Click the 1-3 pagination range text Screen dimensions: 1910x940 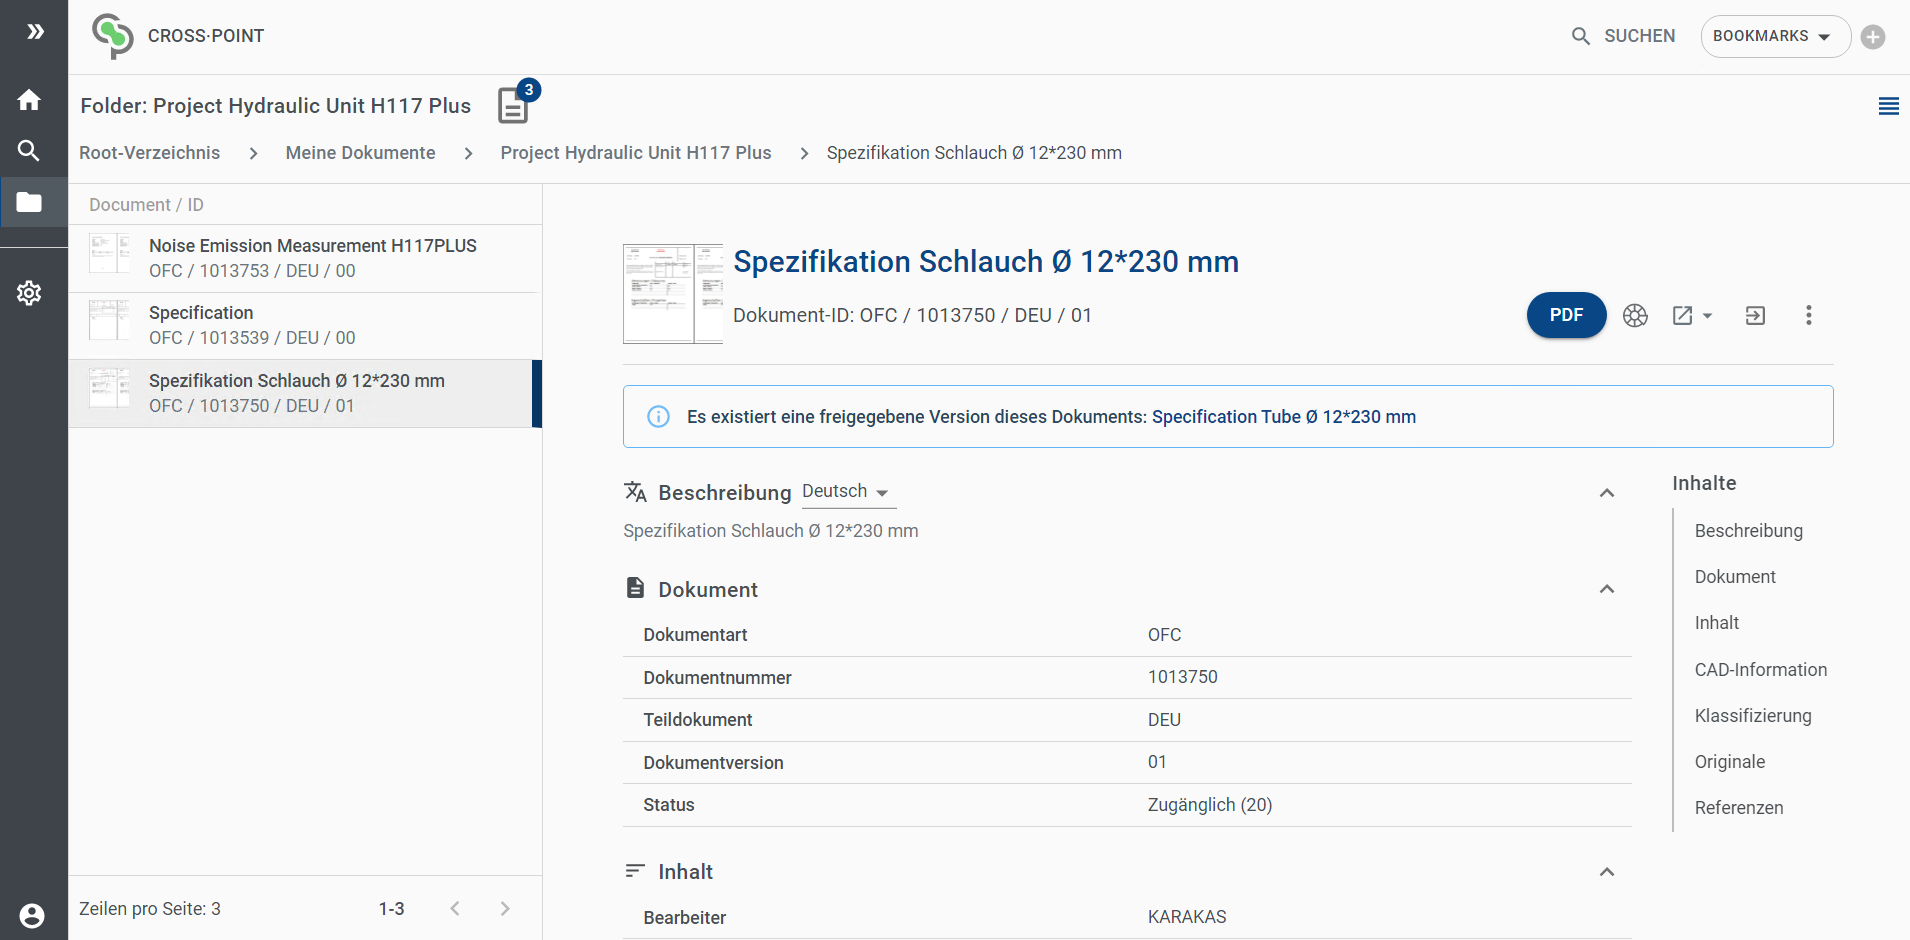[x=391, y=909]
